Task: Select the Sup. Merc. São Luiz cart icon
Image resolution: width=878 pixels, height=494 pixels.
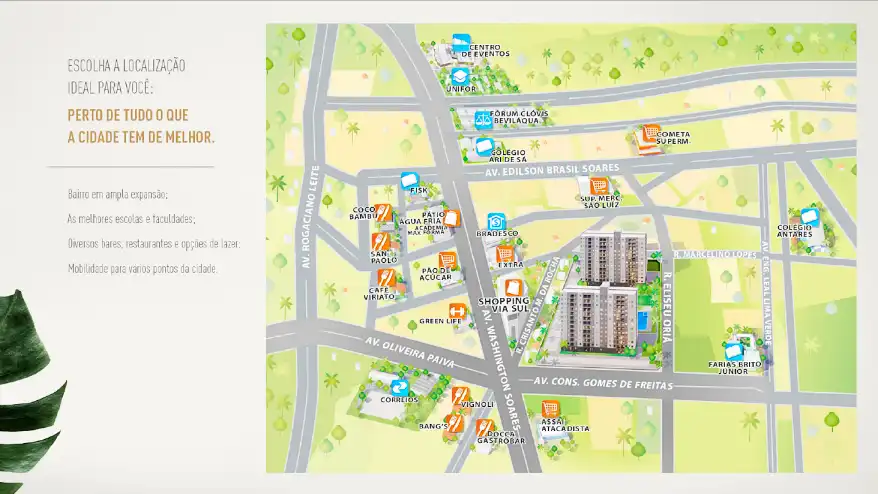Action: pyautogui.click(x=599, y=185)
